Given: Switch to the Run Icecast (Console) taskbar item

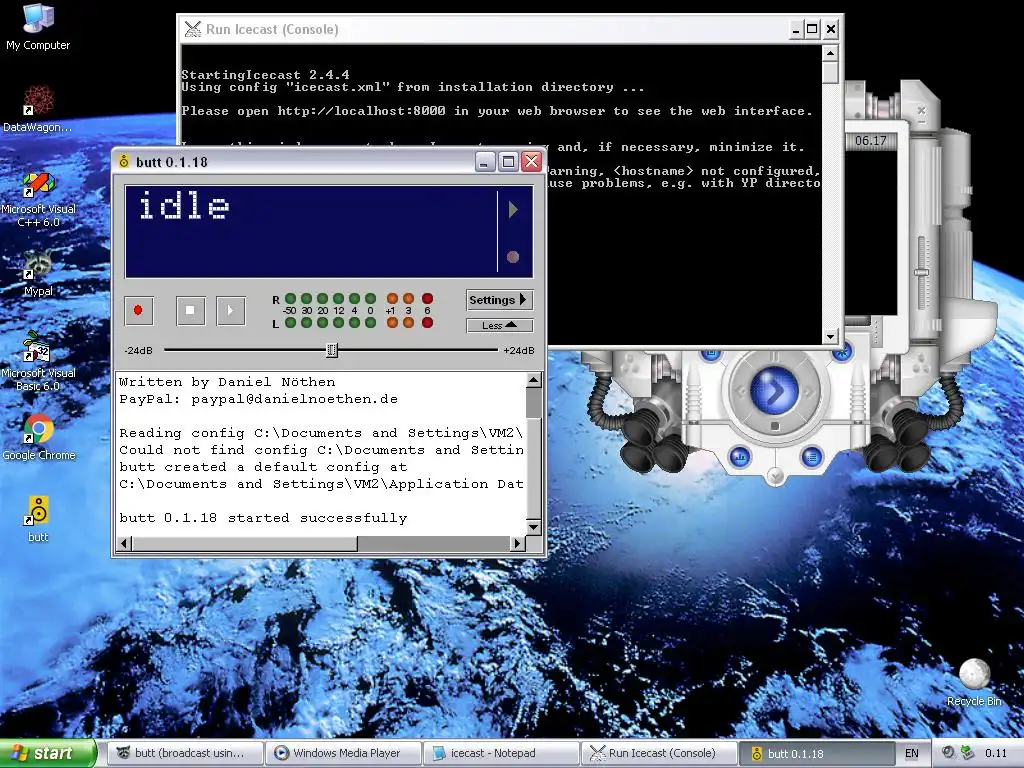Looking at the screenshot, I should click(660, 753).
